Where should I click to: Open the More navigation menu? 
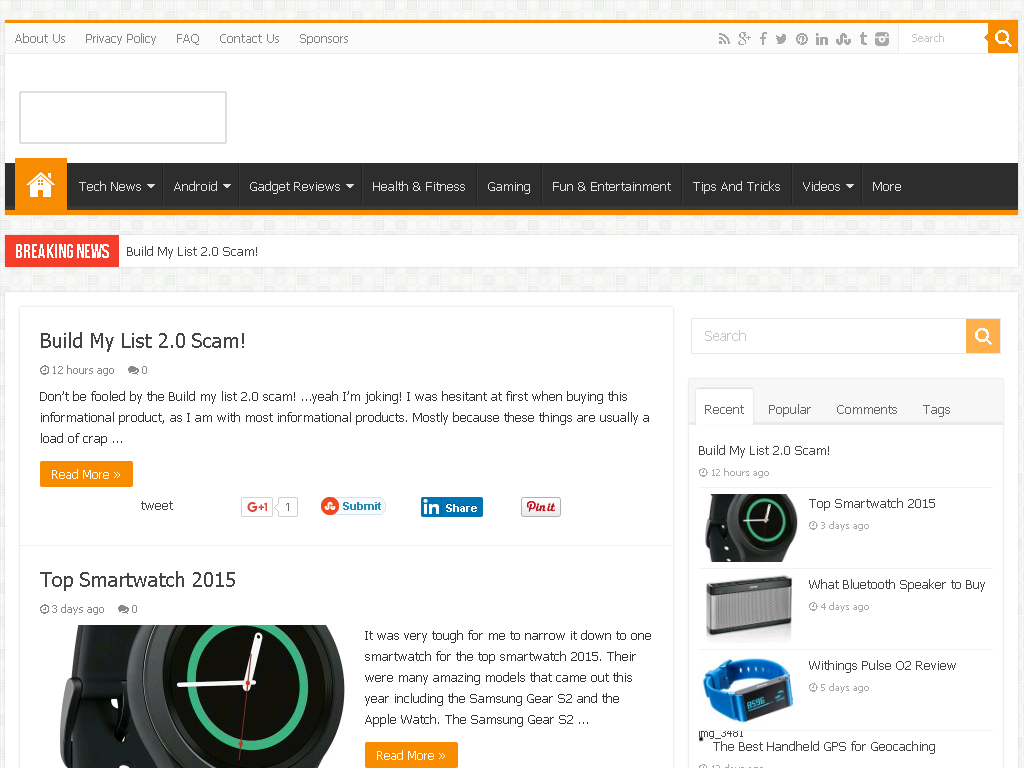coord(886,187)
